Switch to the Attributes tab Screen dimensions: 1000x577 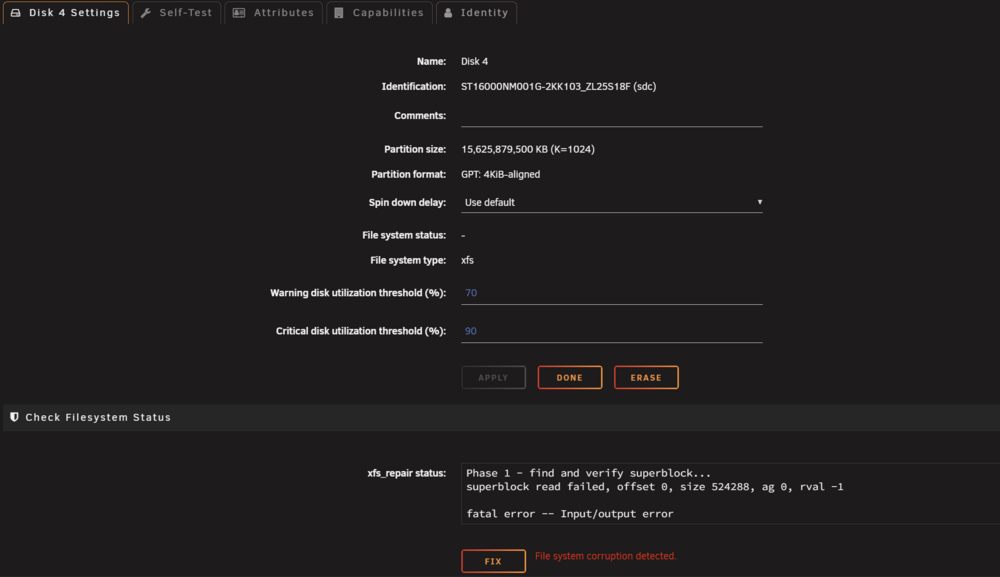tap(274, 13)
